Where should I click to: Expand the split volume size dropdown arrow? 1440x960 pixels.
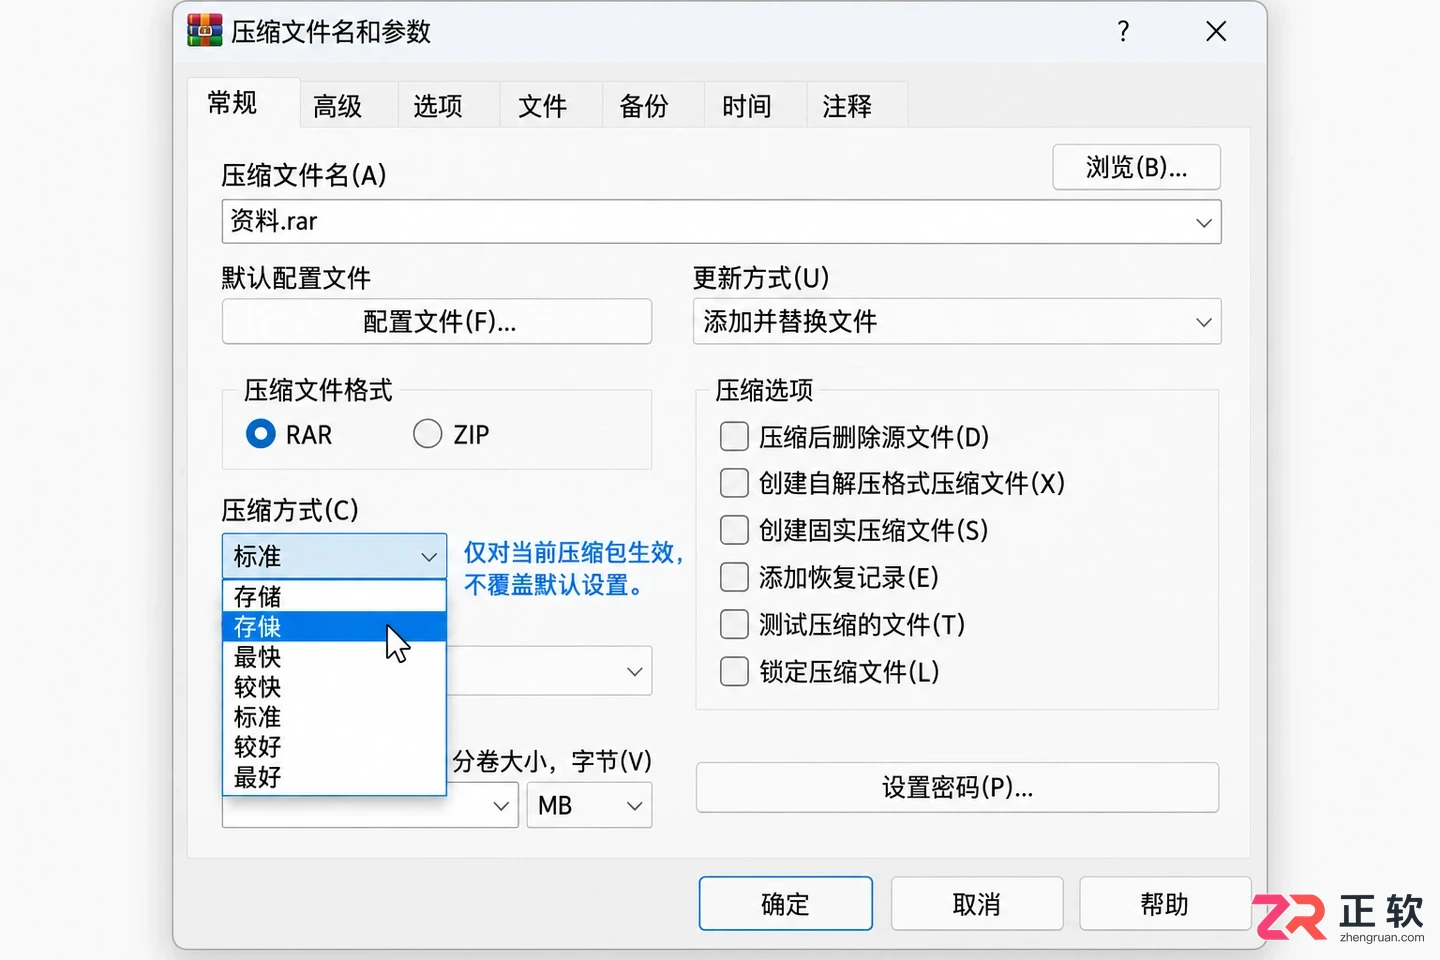pyautogui.click(x=501, y=806)
